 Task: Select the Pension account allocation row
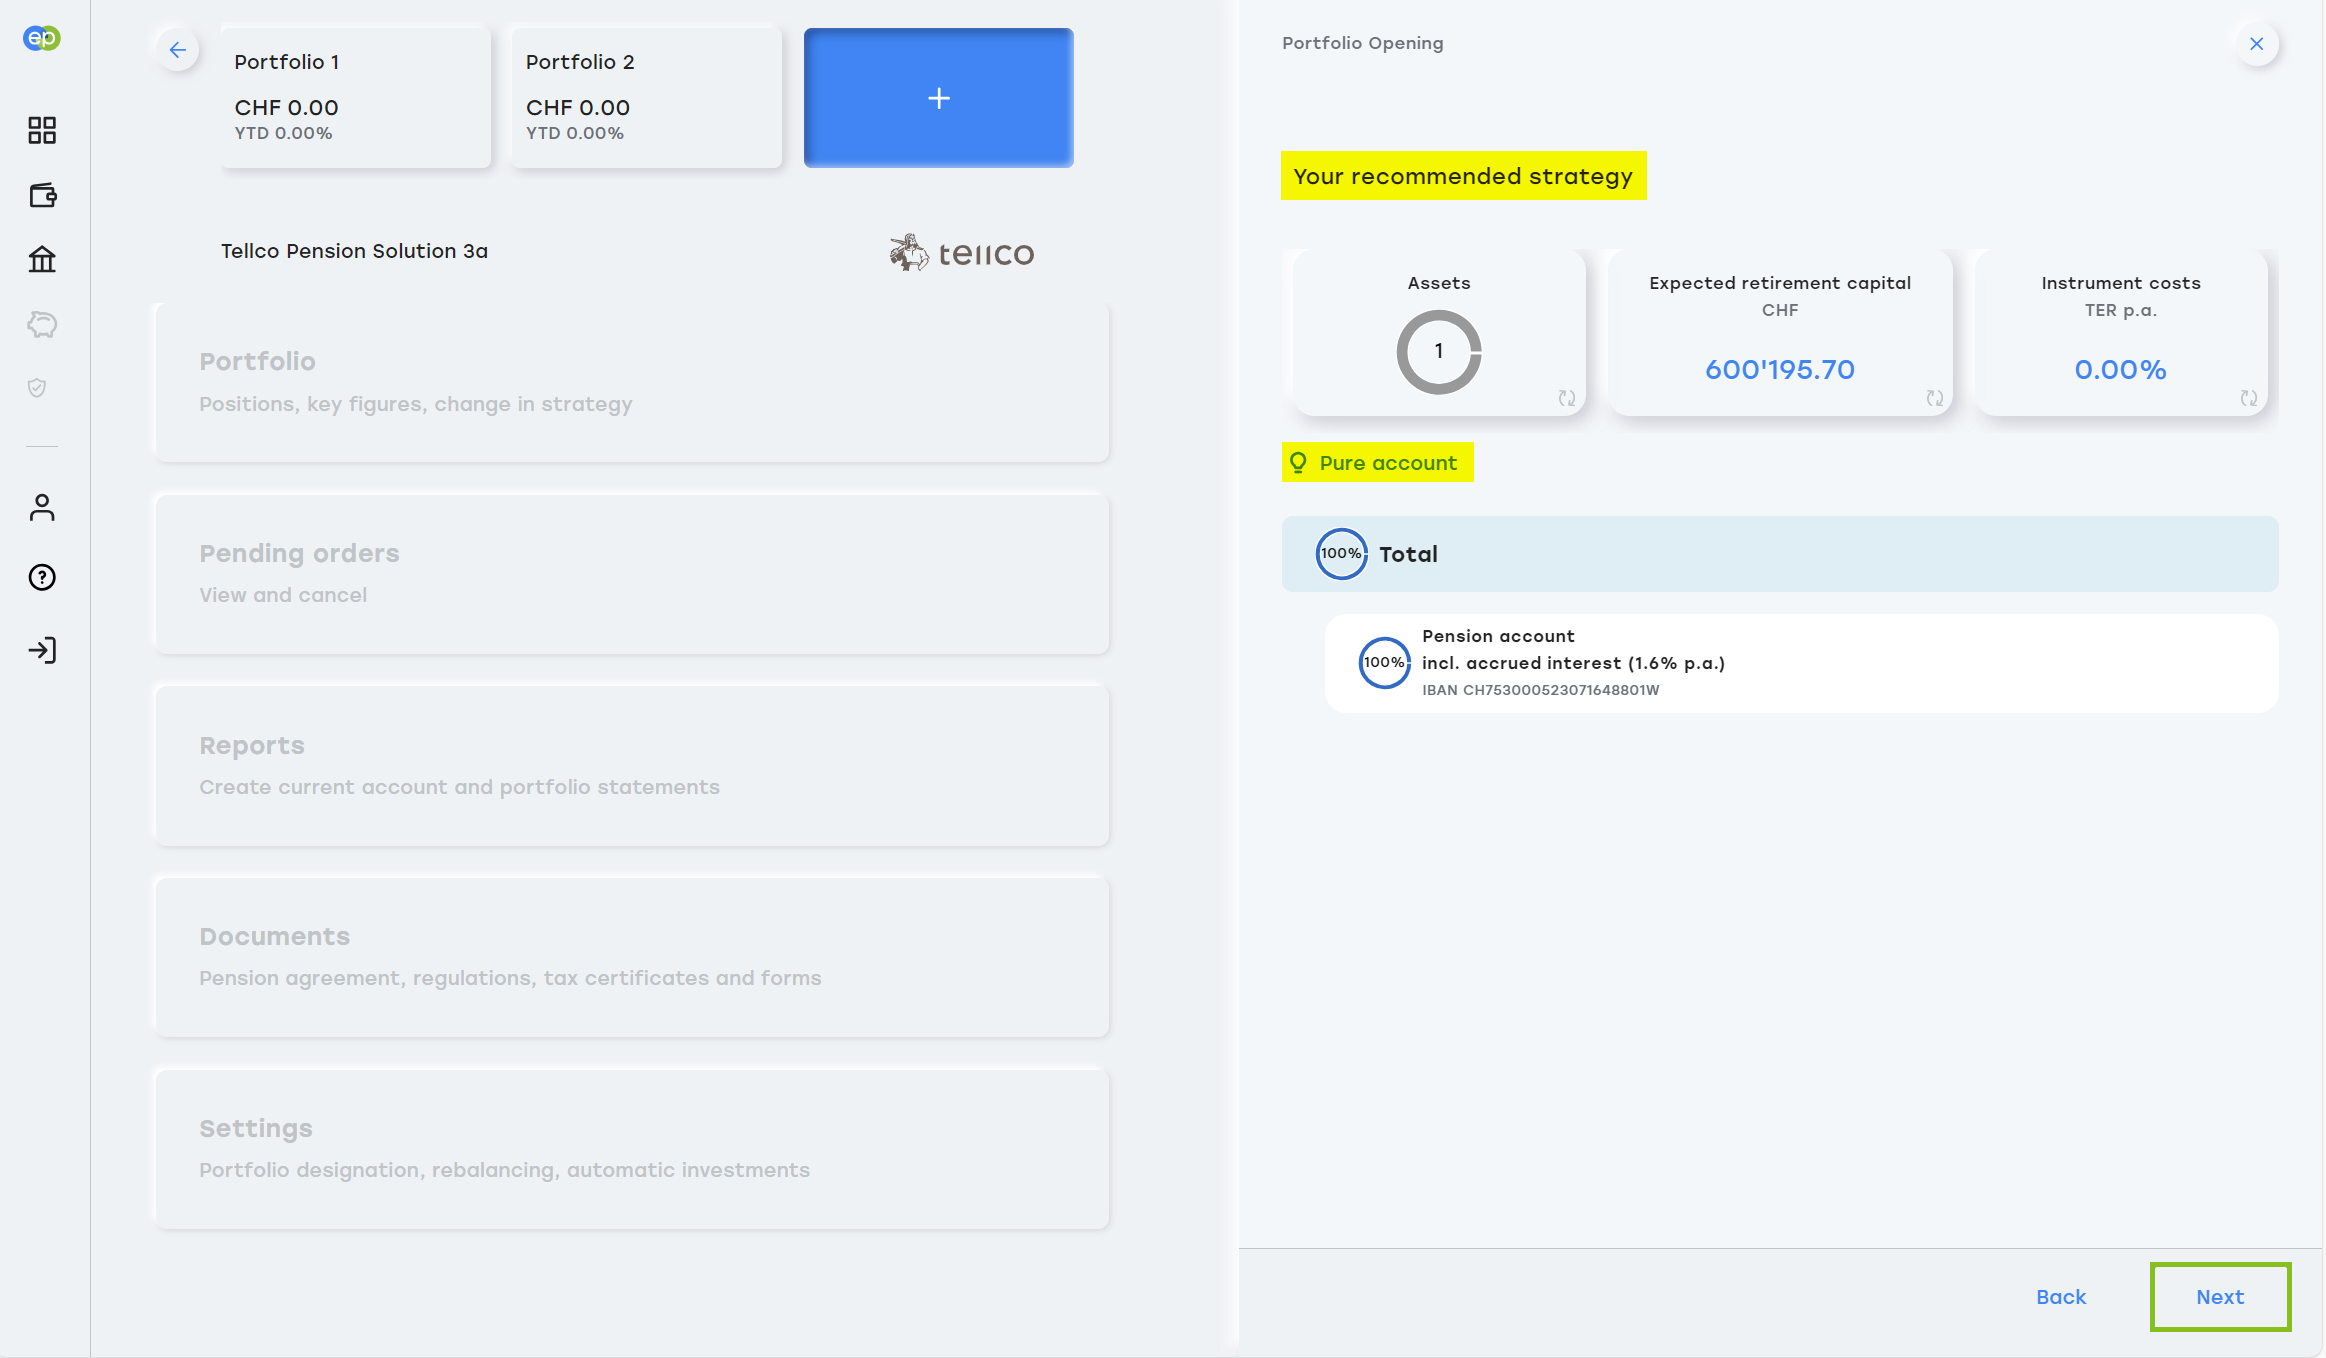tap(1800, 663)
